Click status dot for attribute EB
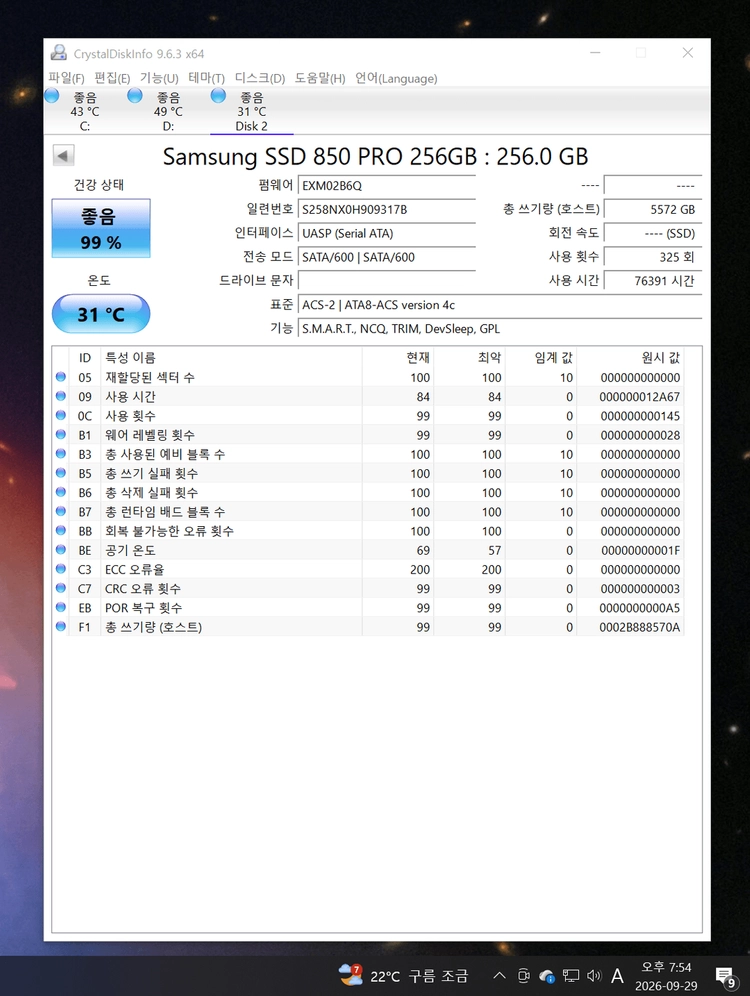 point(61,607)
